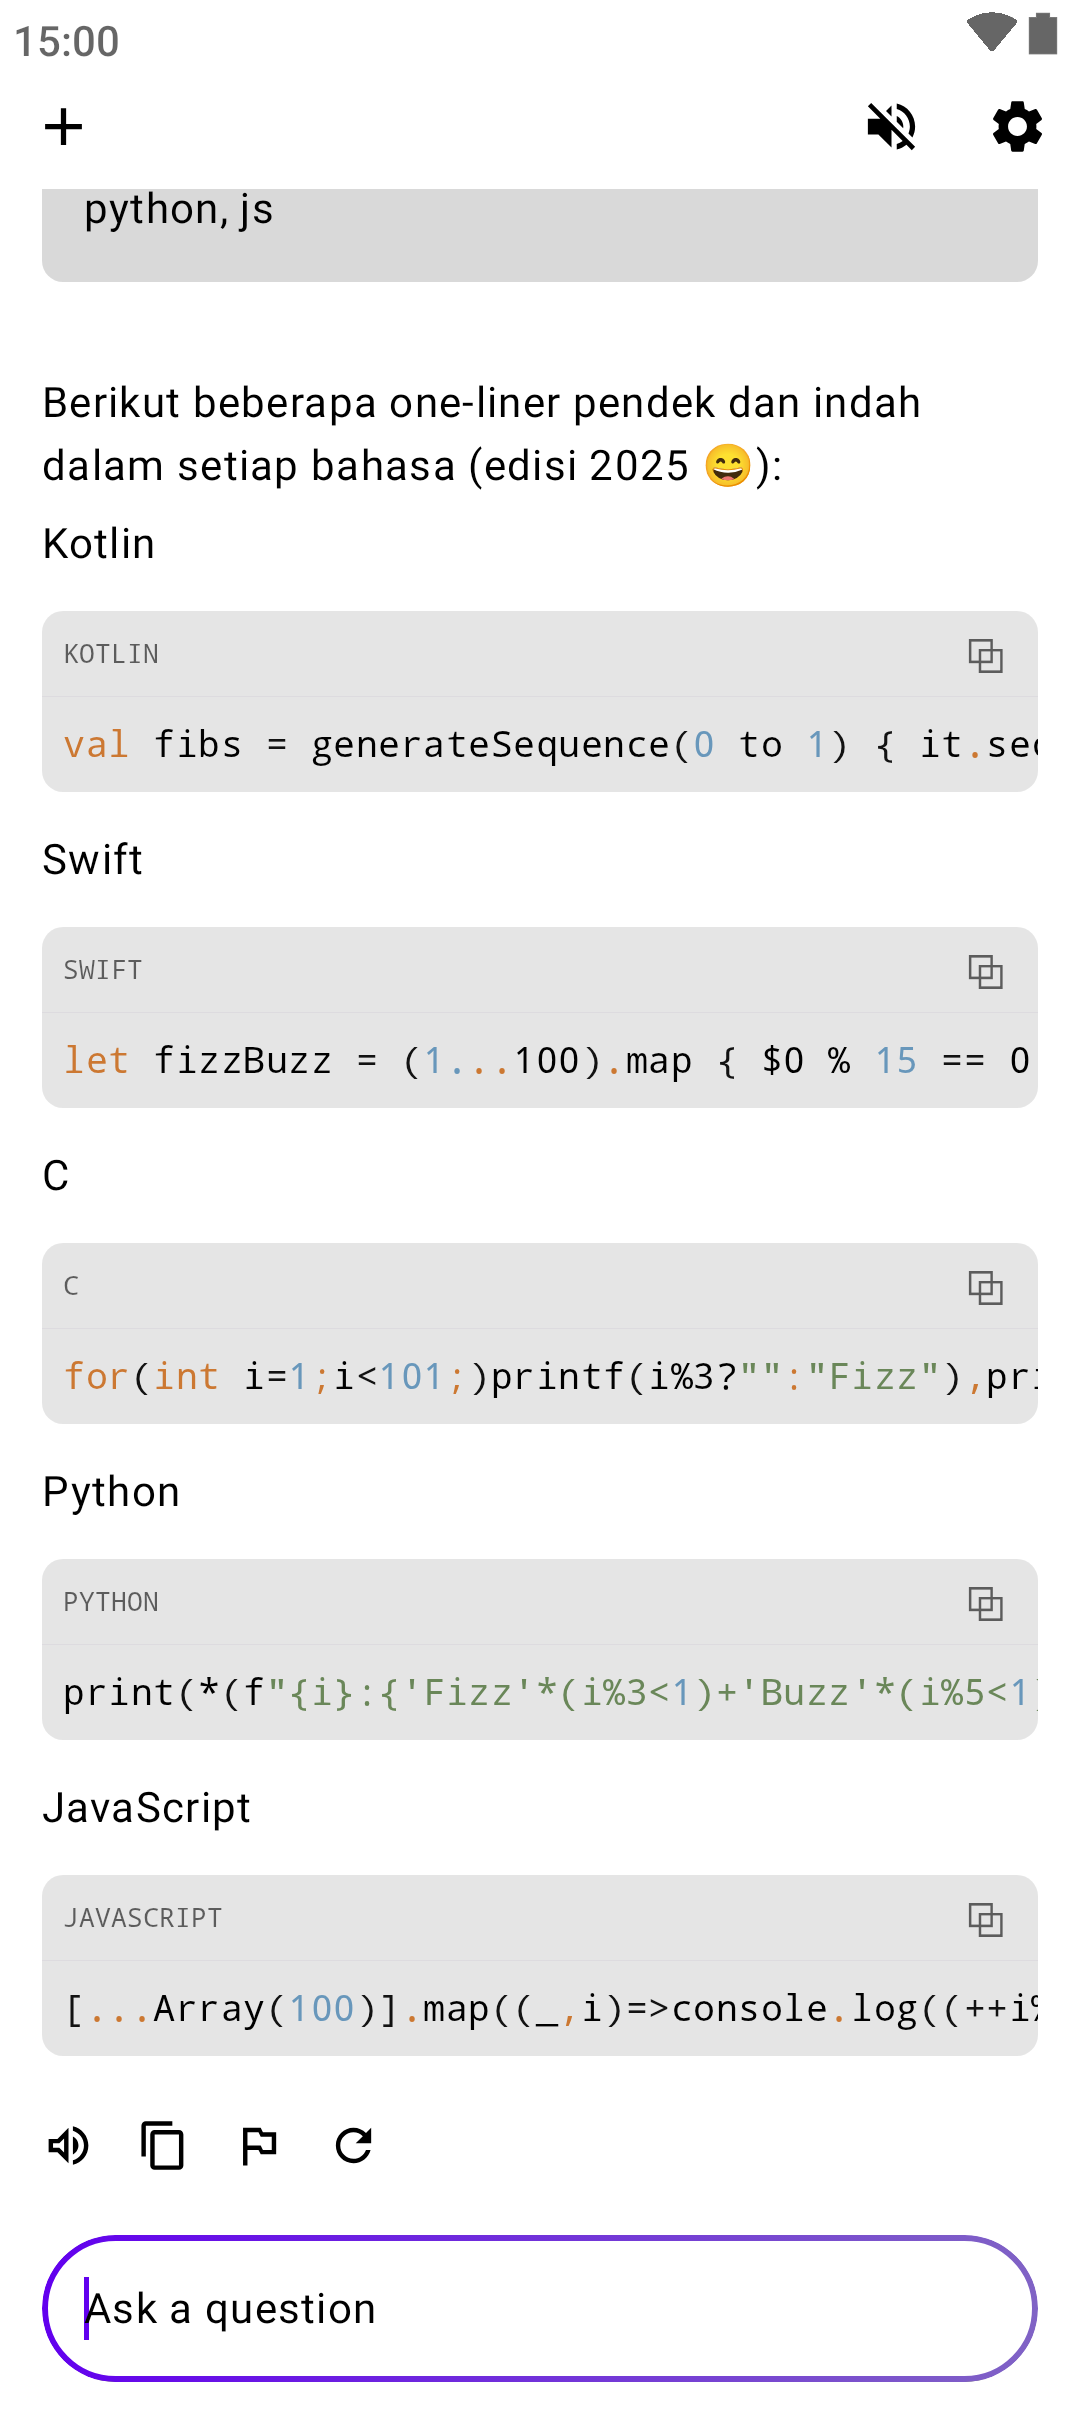Copy the JavaScript code block
1080x2424 pixels.
pyautogui.click(x=985, y=1920)
